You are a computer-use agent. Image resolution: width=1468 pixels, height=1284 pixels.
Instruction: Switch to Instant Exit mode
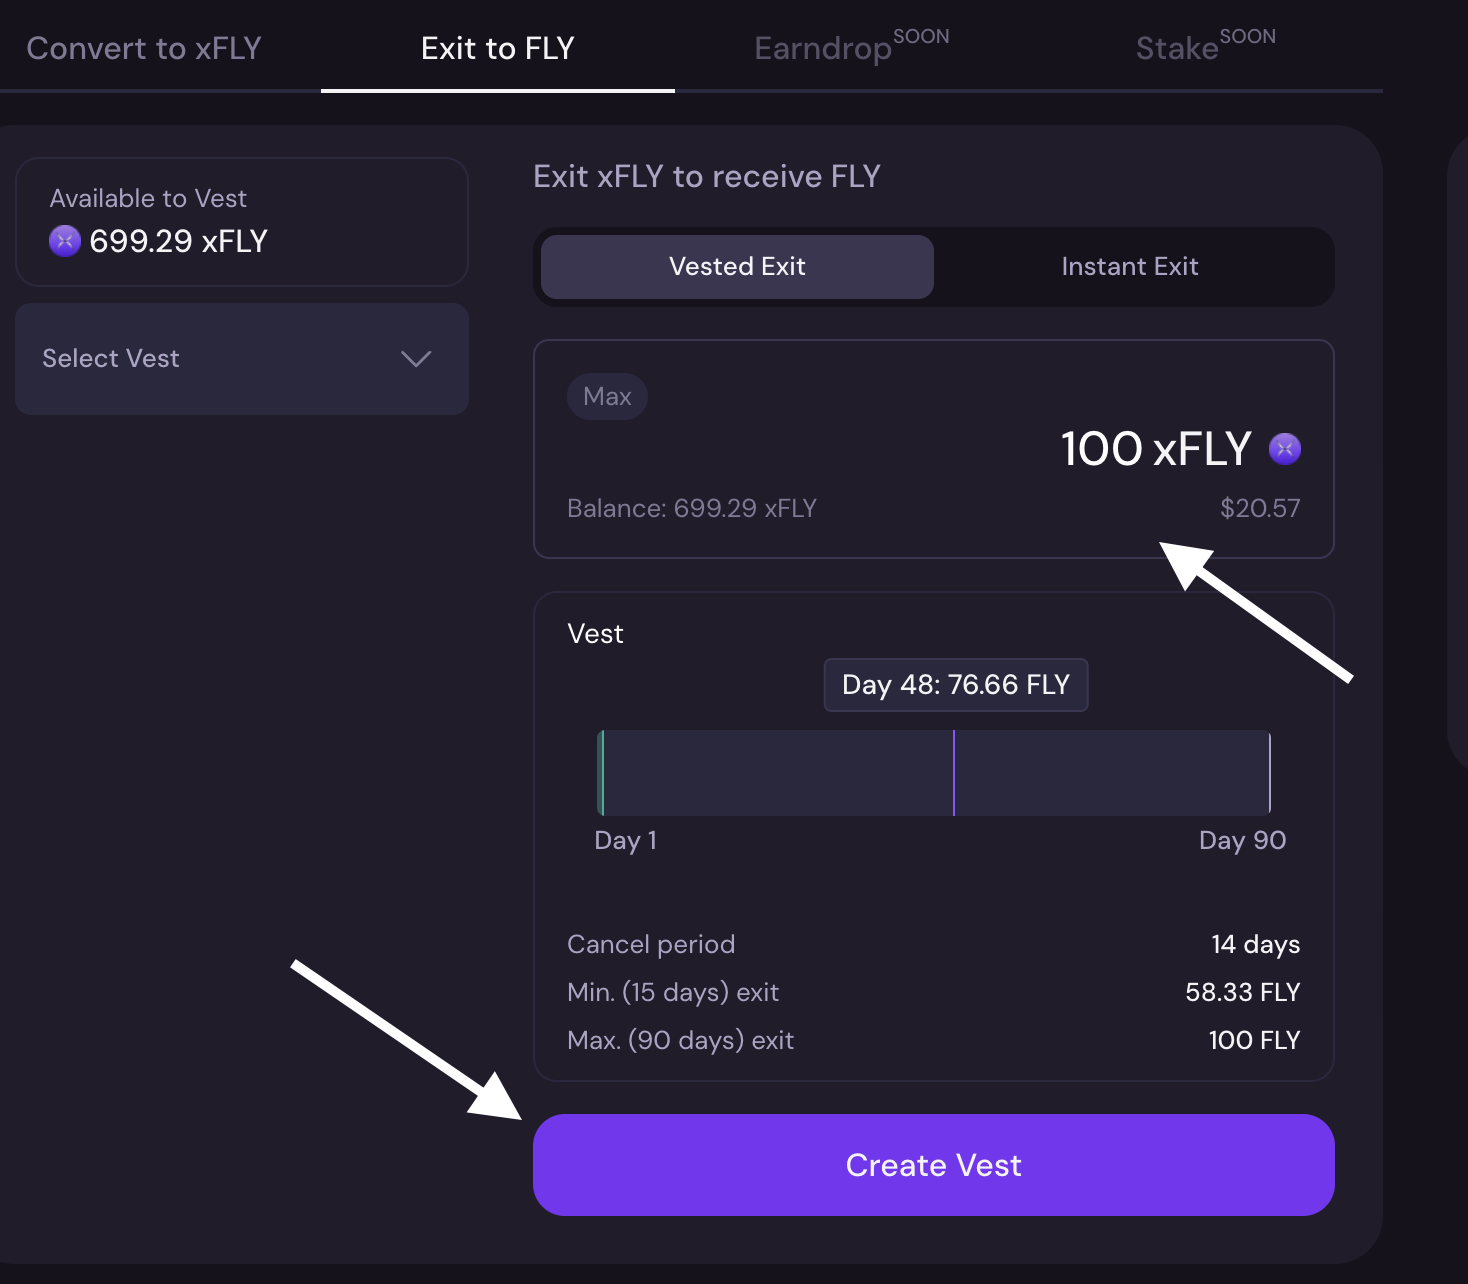1129,267
